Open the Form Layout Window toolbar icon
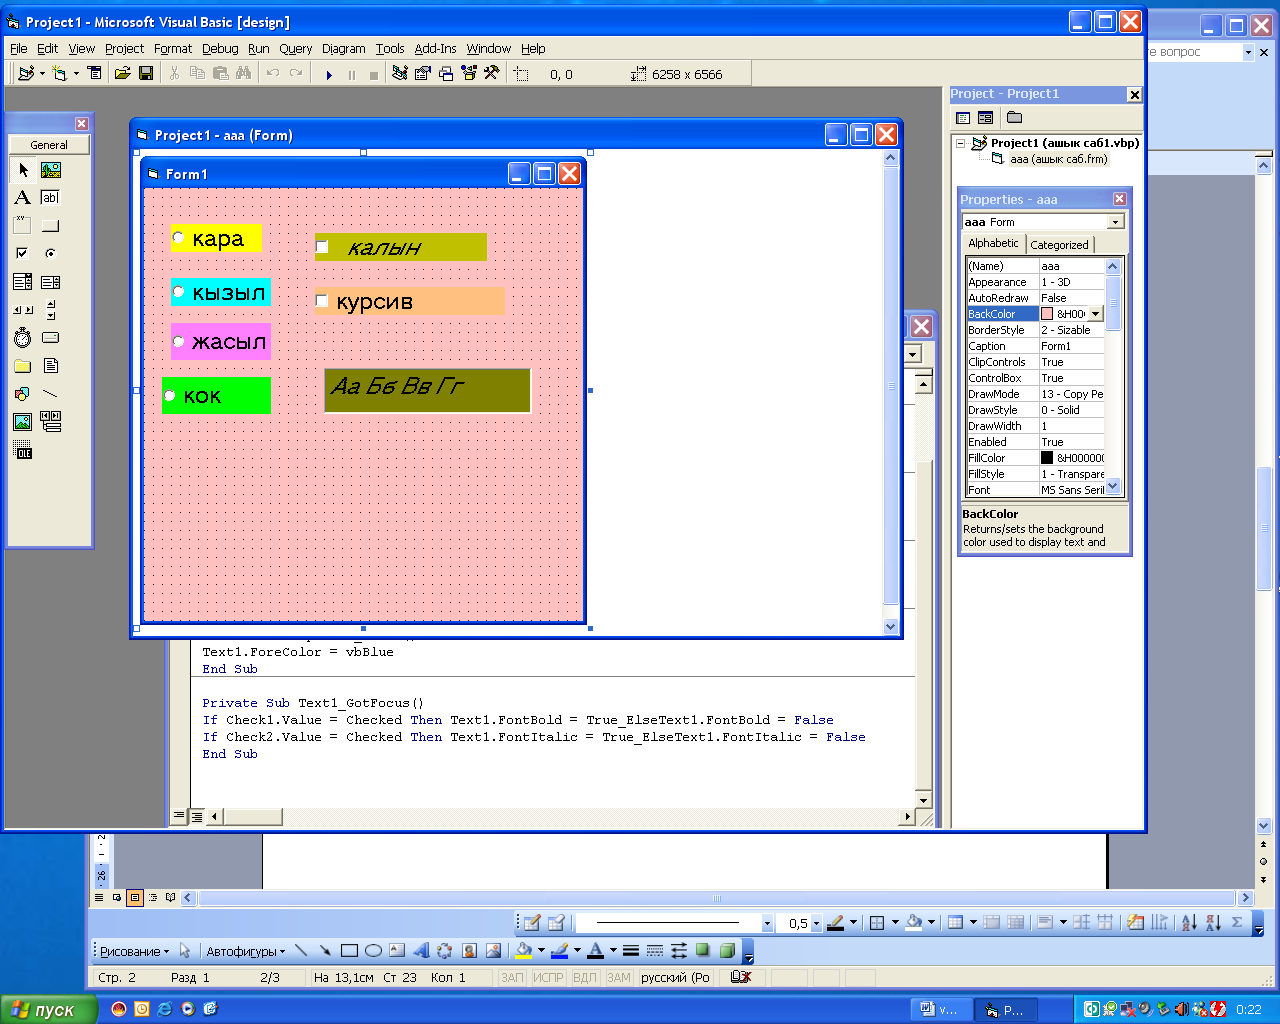This screenshot has width=1280, height=1024. (x=446, y=74)
